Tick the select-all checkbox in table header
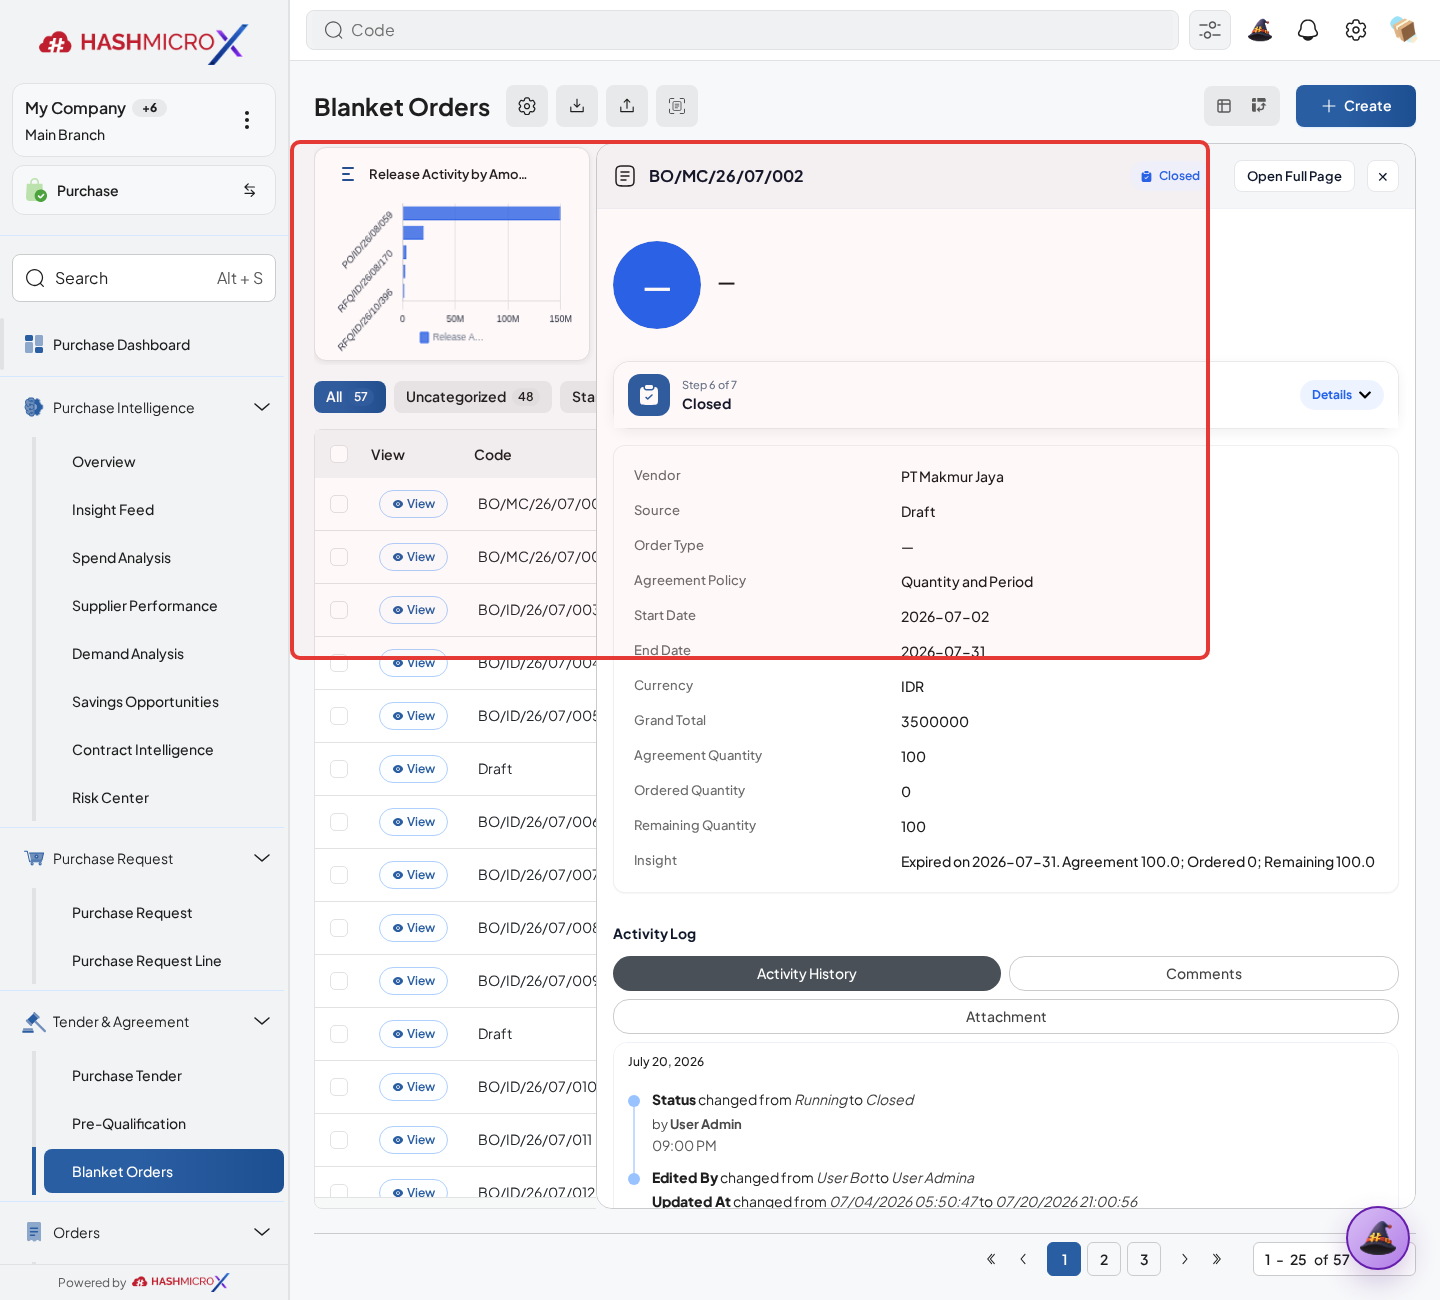The width and height of the screenshot is (1440, 1300). pos(339,454)
